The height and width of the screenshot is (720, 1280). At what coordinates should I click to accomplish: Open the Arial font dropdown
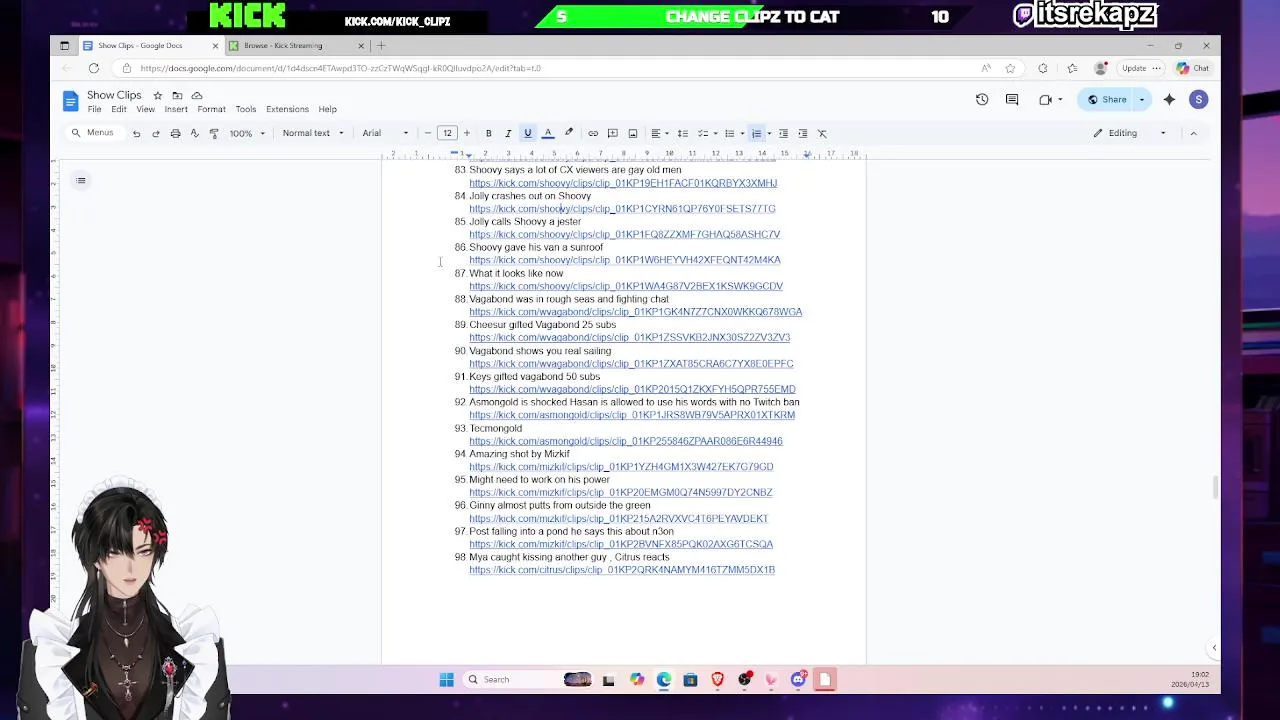pyautogui.click(x=385, y=133)
